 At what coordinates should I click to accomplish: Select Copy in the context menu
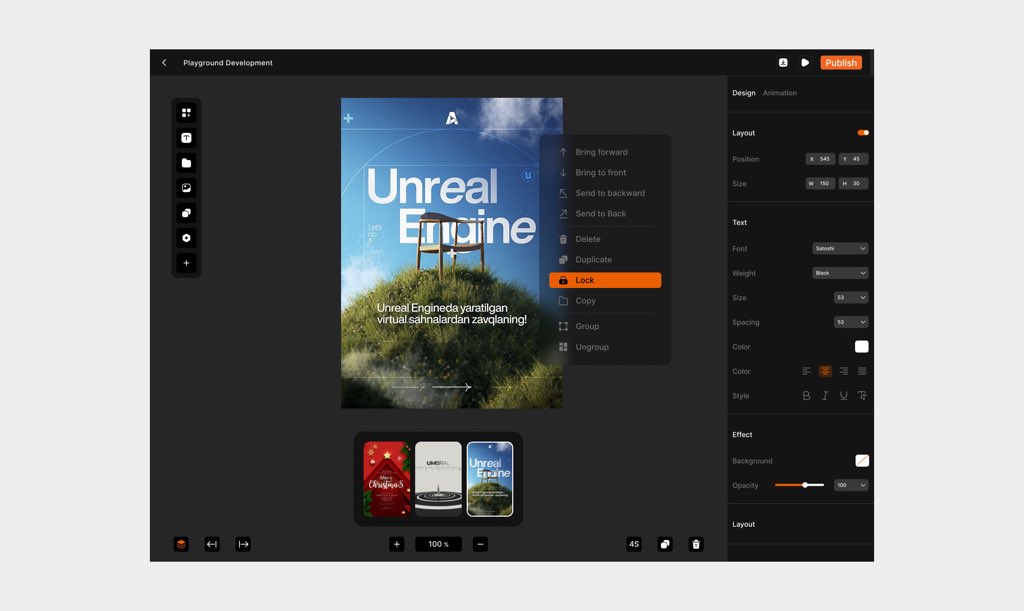coord(605,301)
